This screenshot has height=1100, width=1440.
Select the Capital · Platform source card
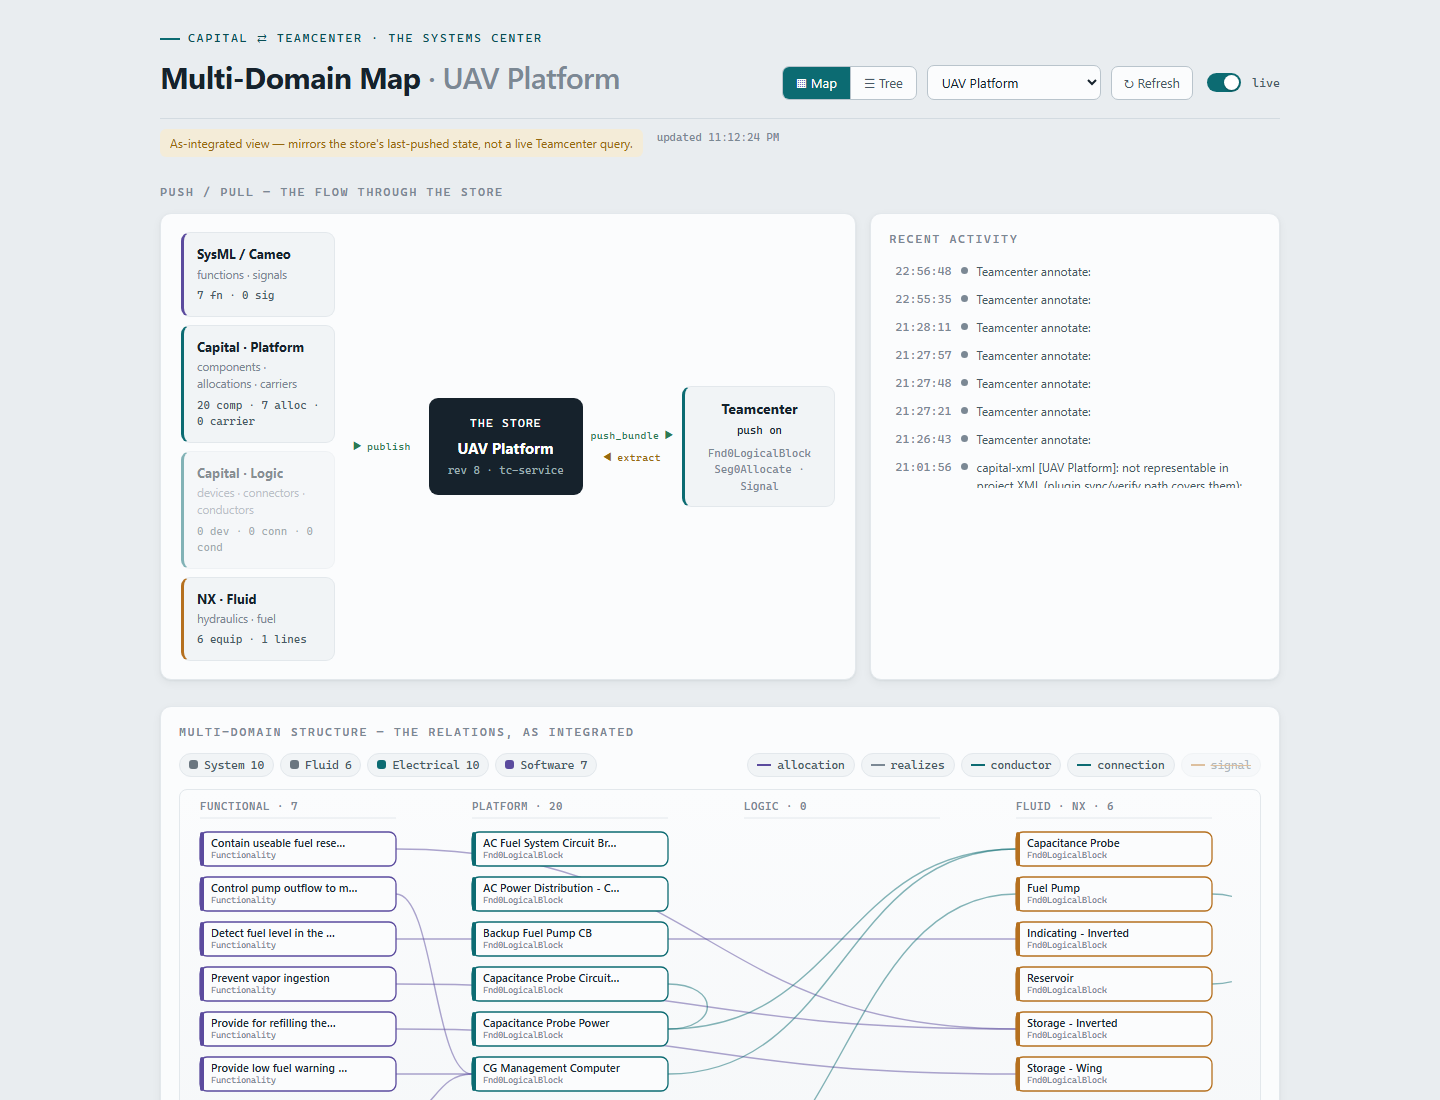pyautogui.click(x=258, y=384)
